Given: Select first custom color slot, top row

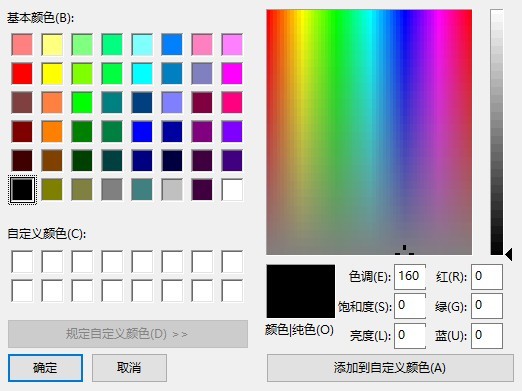Looking at the screenshot, I should click(22, 262).
